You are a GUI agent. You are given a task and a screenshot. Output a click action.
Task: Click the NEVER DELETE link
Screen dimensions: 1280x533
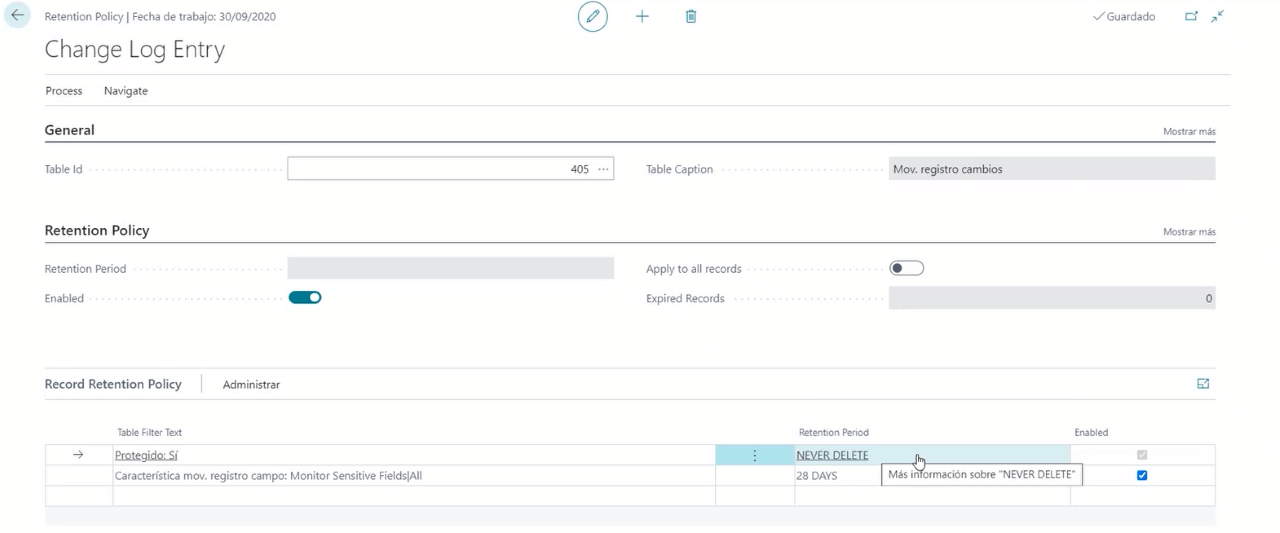pyautogui.click(x=832, y=455)
